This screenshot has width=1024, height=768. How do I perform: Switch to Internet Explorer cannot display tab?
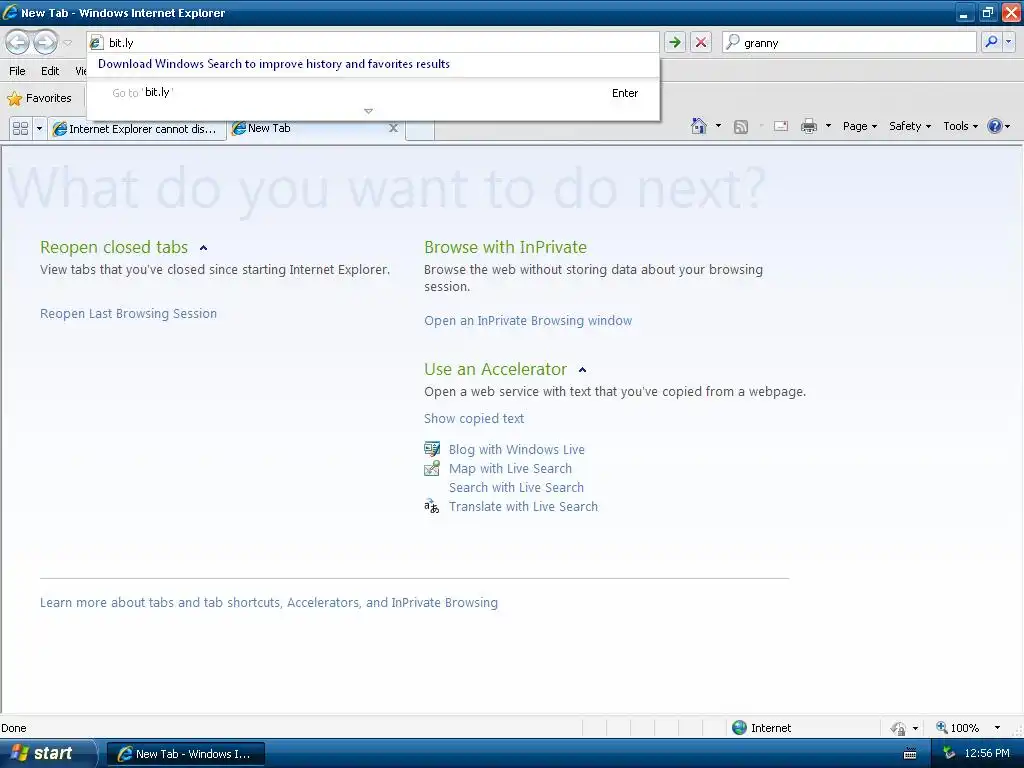point(136,129)
